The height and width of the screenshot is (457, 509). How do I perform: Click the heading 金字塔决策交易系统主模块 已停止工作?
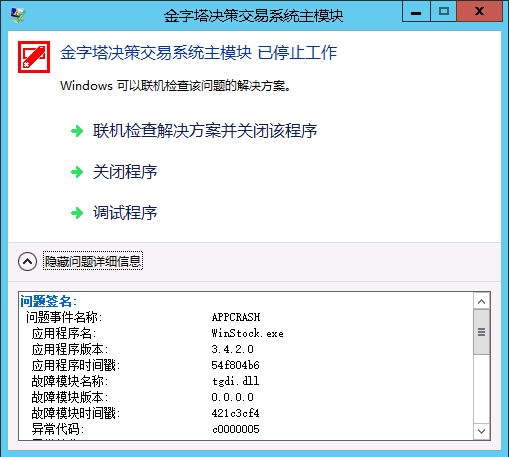[x=199, y=53]
